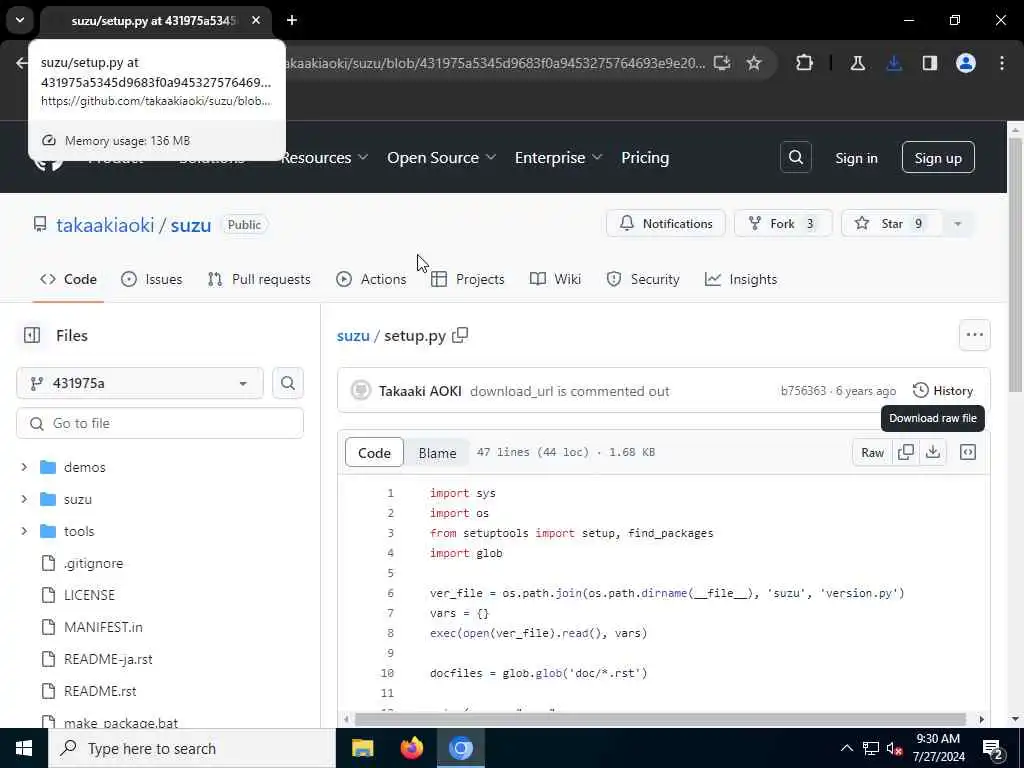Bookmark this page with the star icon
1024x768 pixels.
tap(754, 63)
